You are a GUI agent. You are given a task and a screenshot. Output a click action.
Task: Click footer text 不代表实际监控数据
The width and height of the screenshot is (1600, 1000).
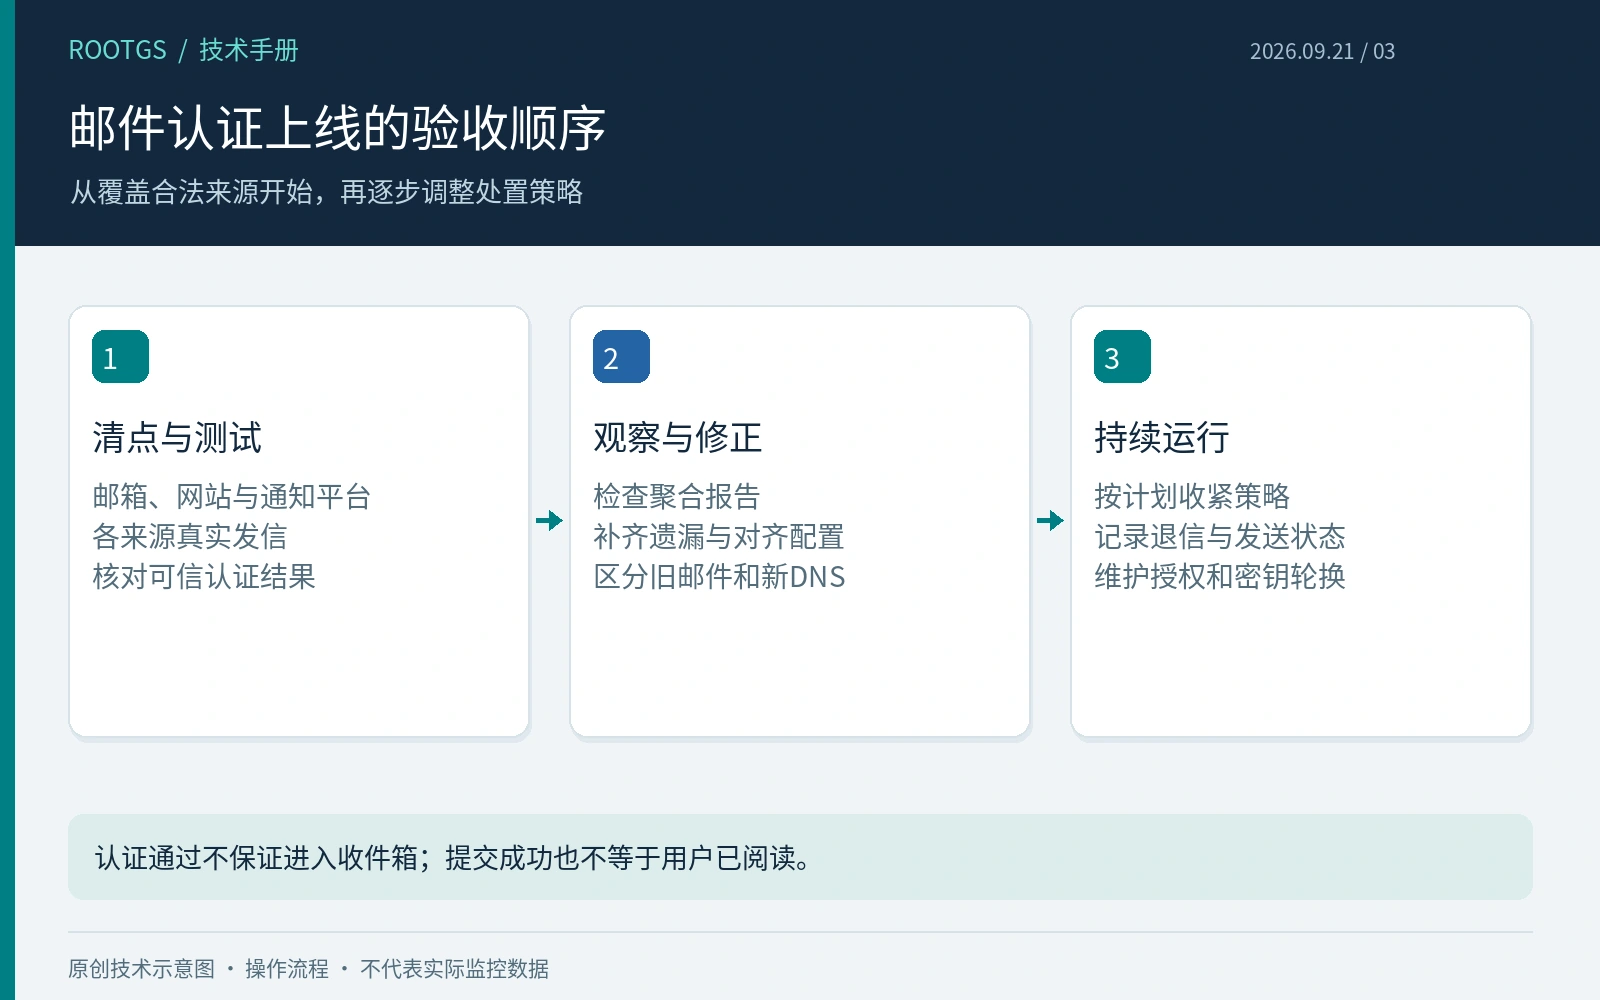(x=455, y=968)
